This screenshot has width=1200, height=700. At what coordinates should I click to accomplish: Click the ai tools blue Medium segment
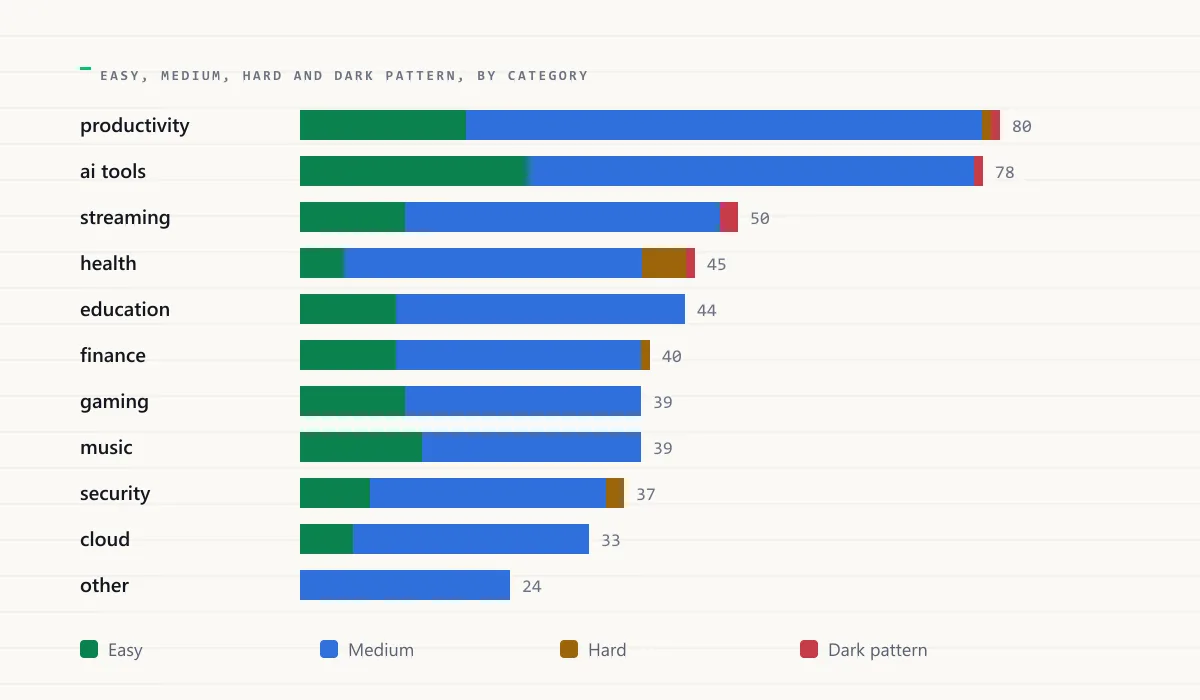tap(751, 171)
